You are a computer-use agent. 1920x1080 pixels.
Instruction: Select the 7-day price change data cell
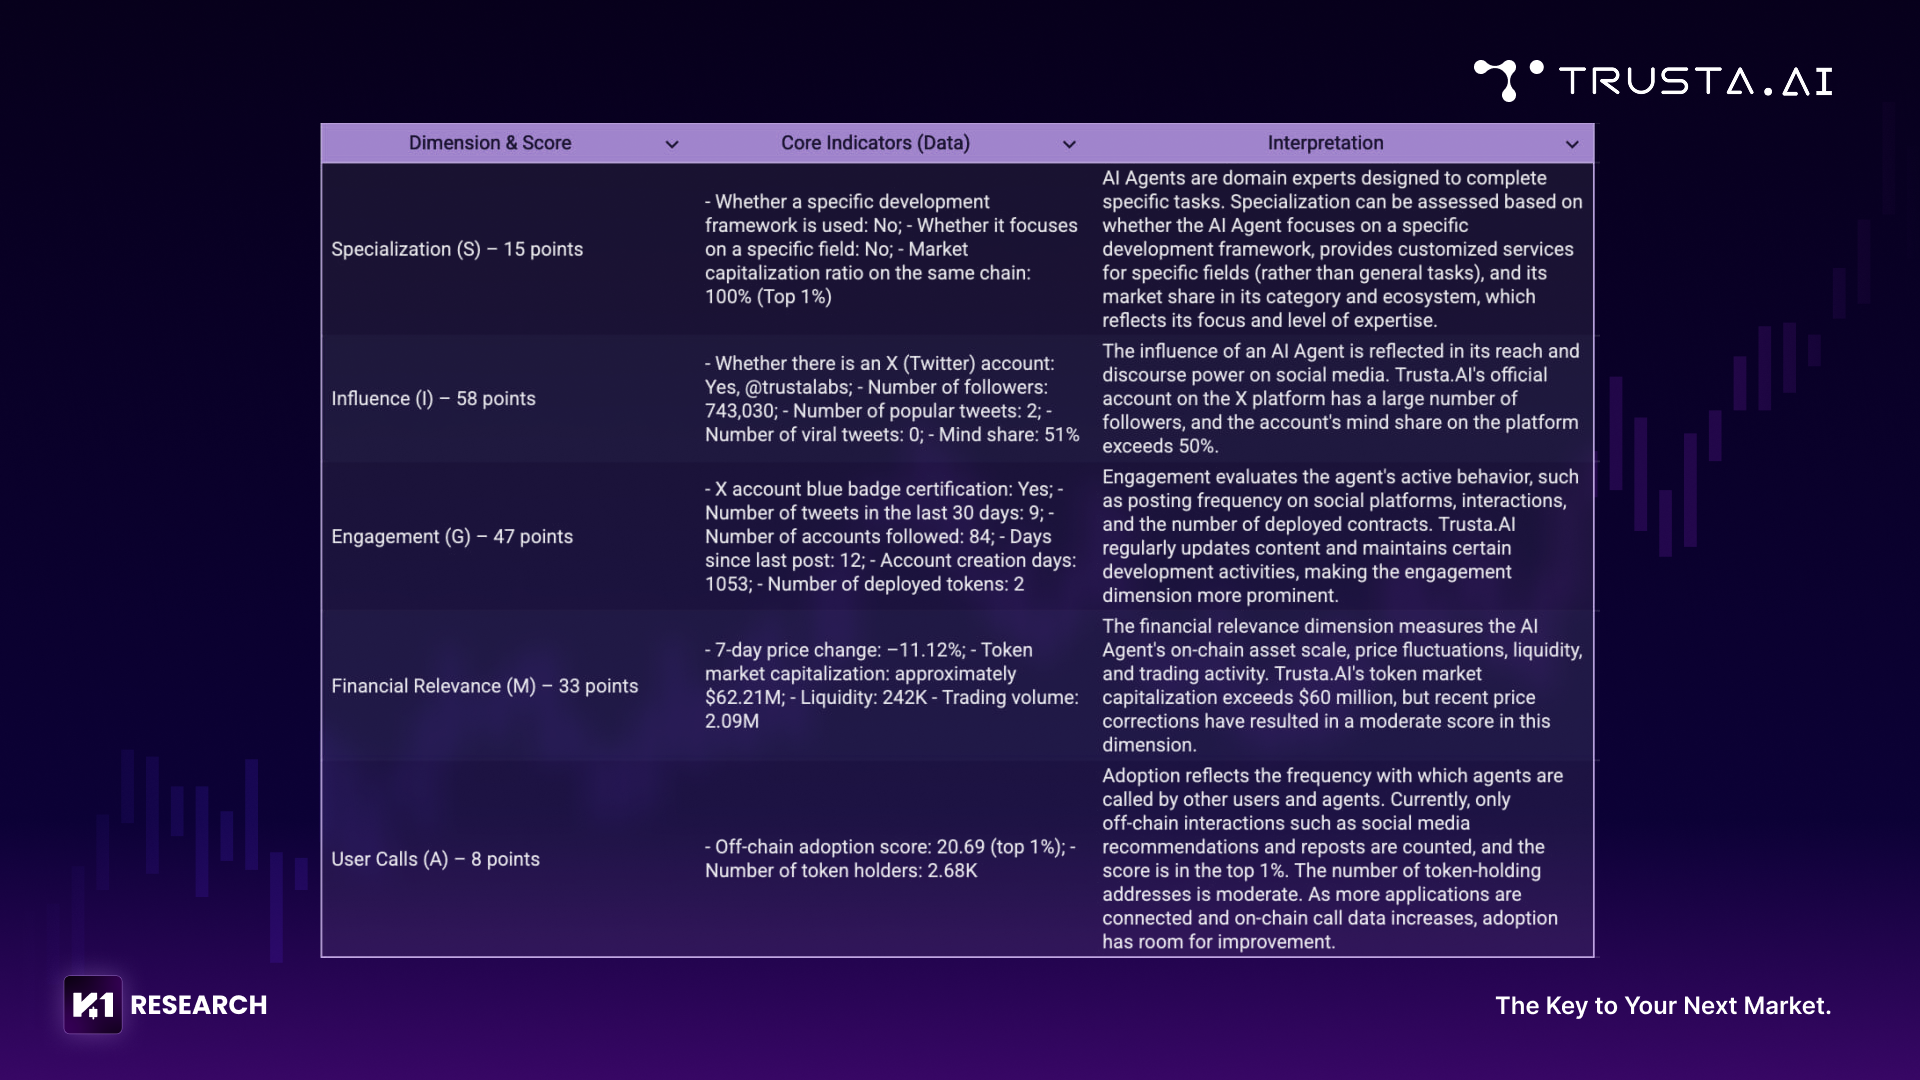tap(891, 685)
